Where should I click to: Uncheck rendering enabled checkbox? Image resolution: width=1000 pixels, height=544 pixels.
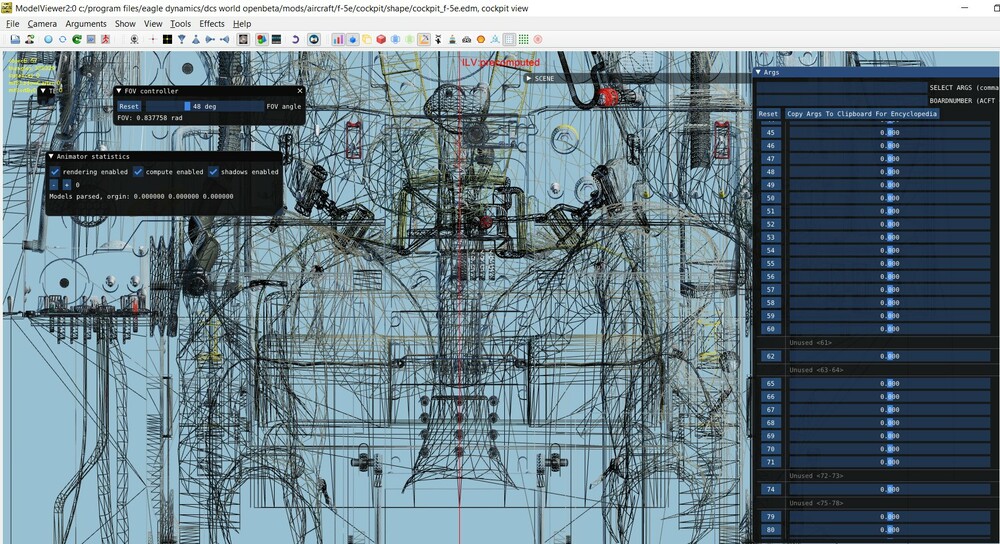55,172
